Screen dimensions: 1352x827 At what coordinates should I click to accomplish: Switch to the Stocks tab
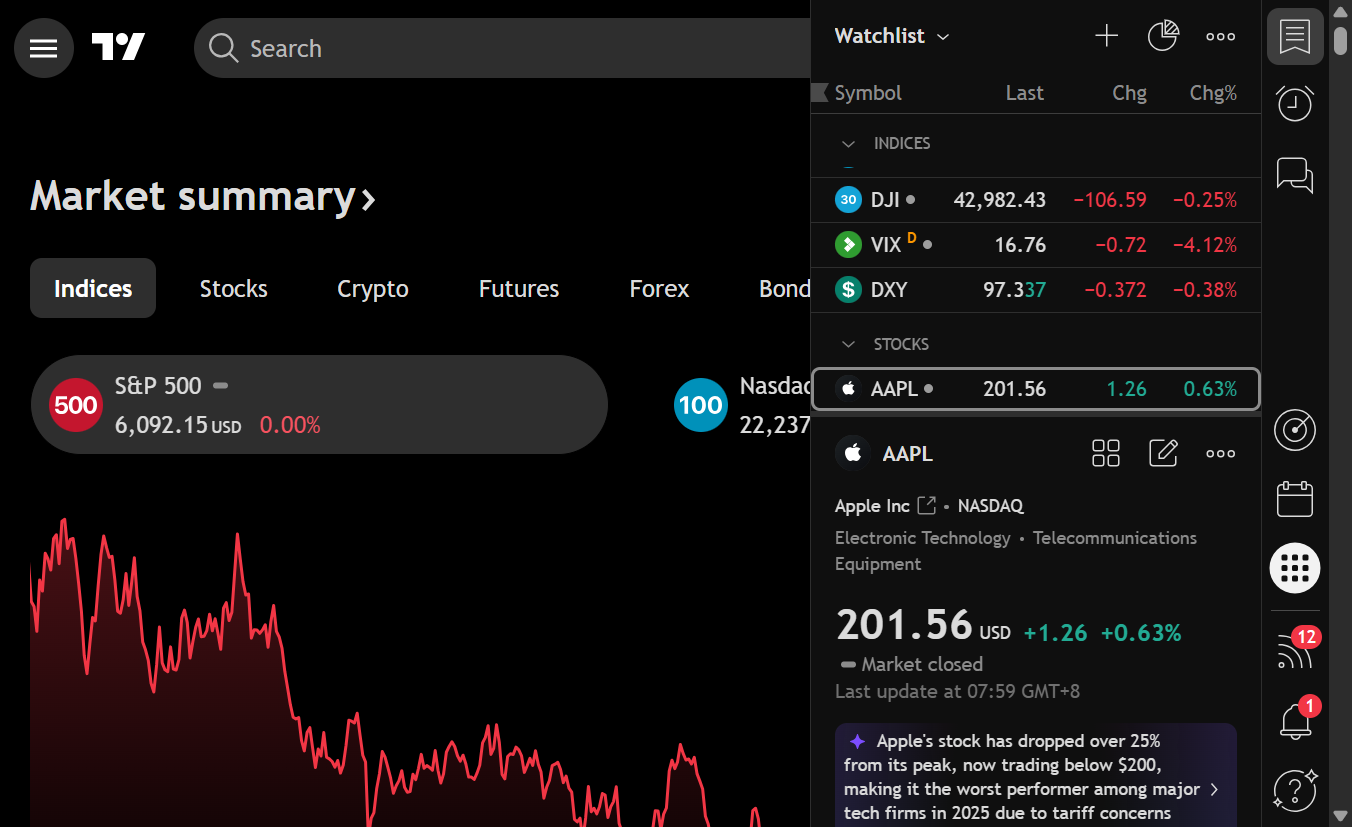[x=234, y=288]
